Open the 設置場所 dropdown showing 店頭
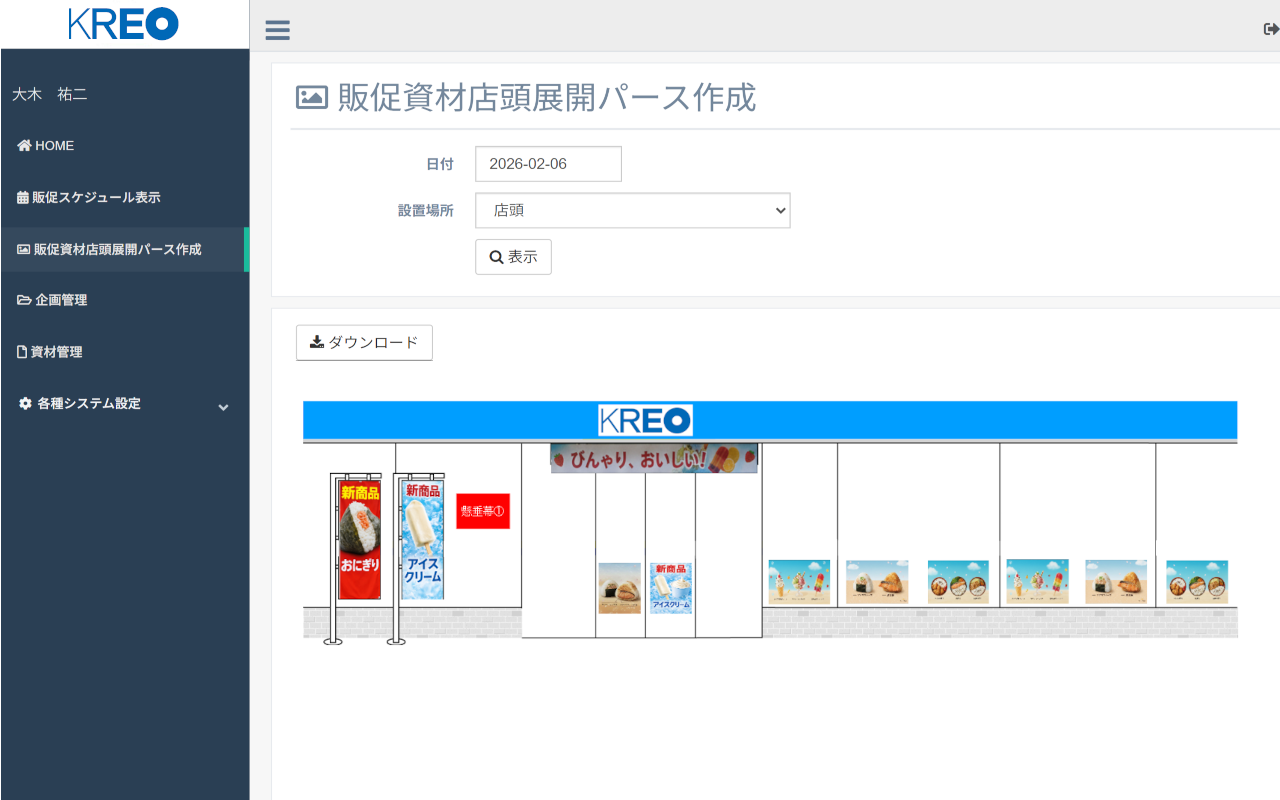The height and width of the screenshot is (800, 1280). (x=632, y=211)
